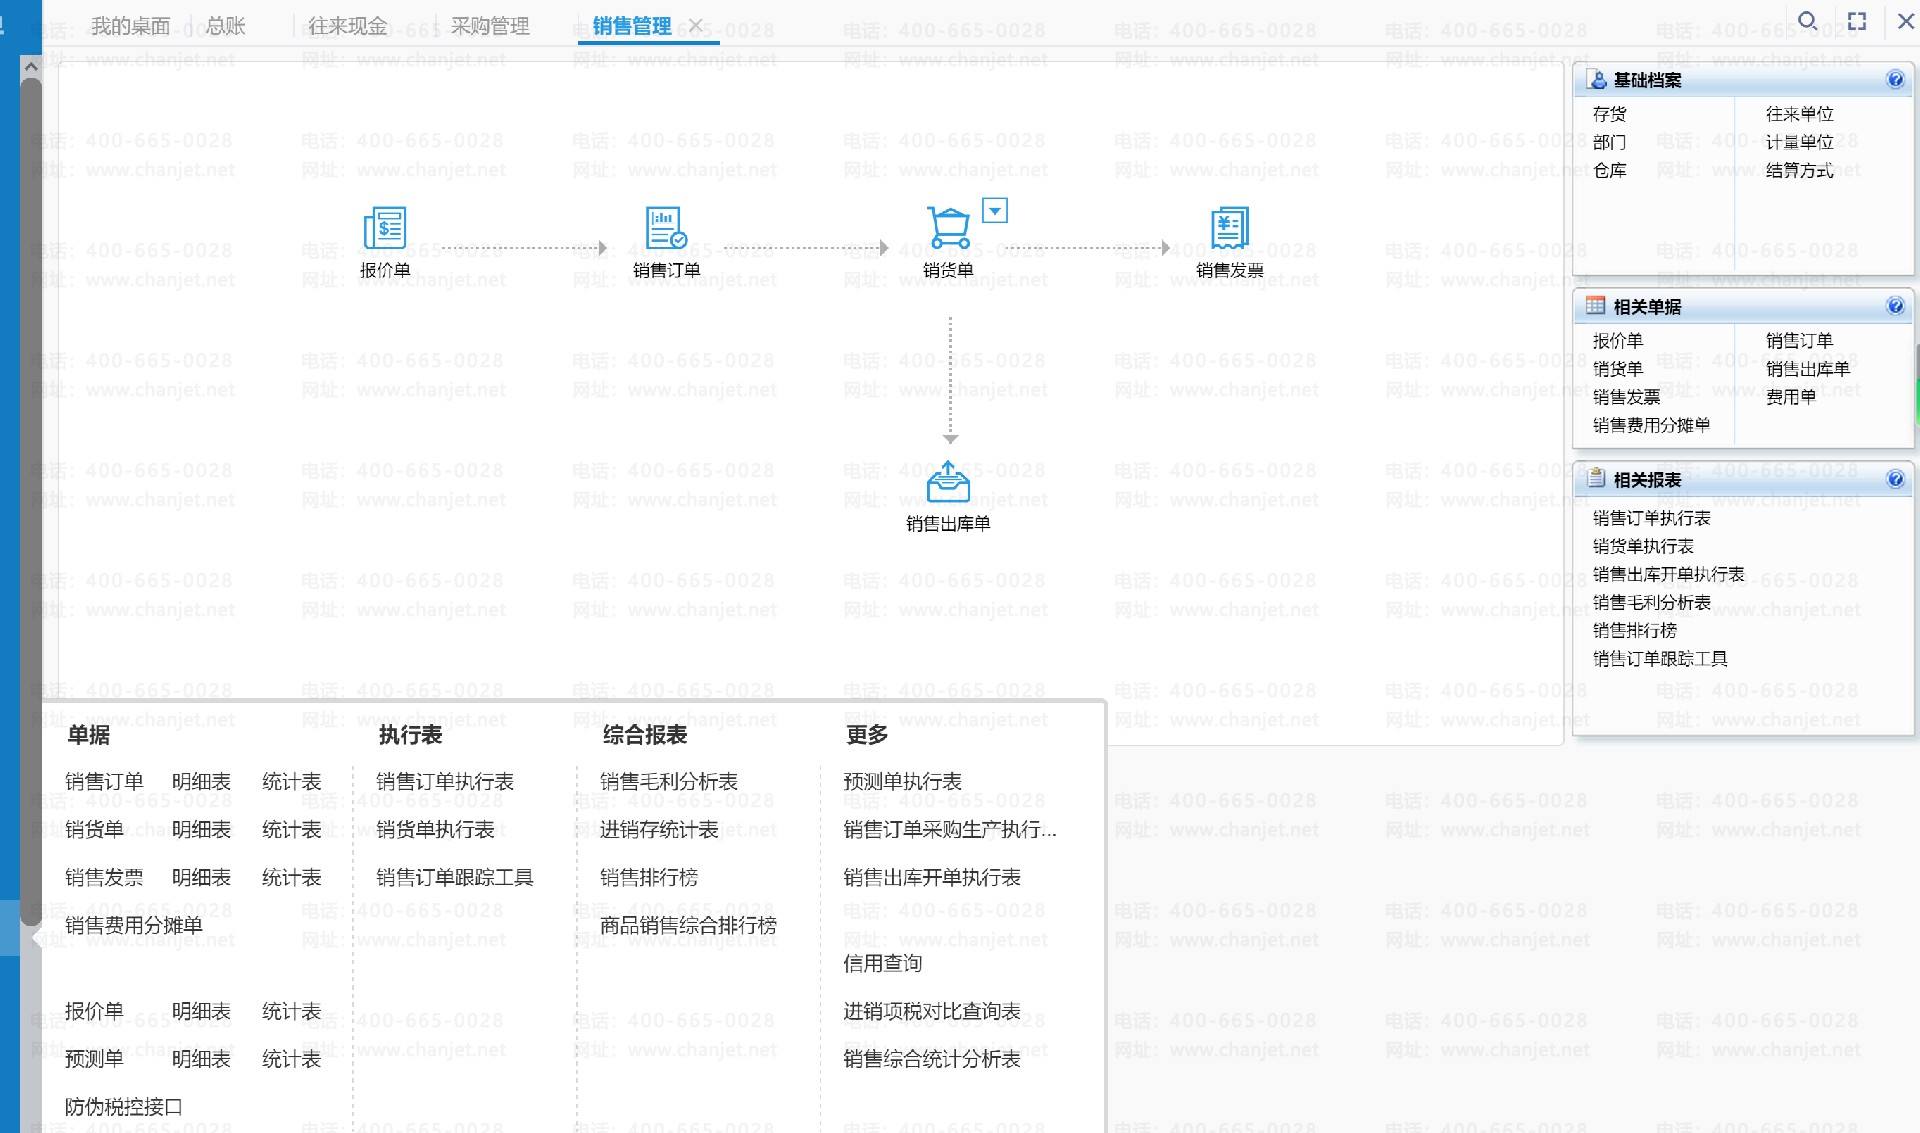The image size is (1920, 1133).
Task: Click the search magnifier icon at top right
Action: 1807,21
